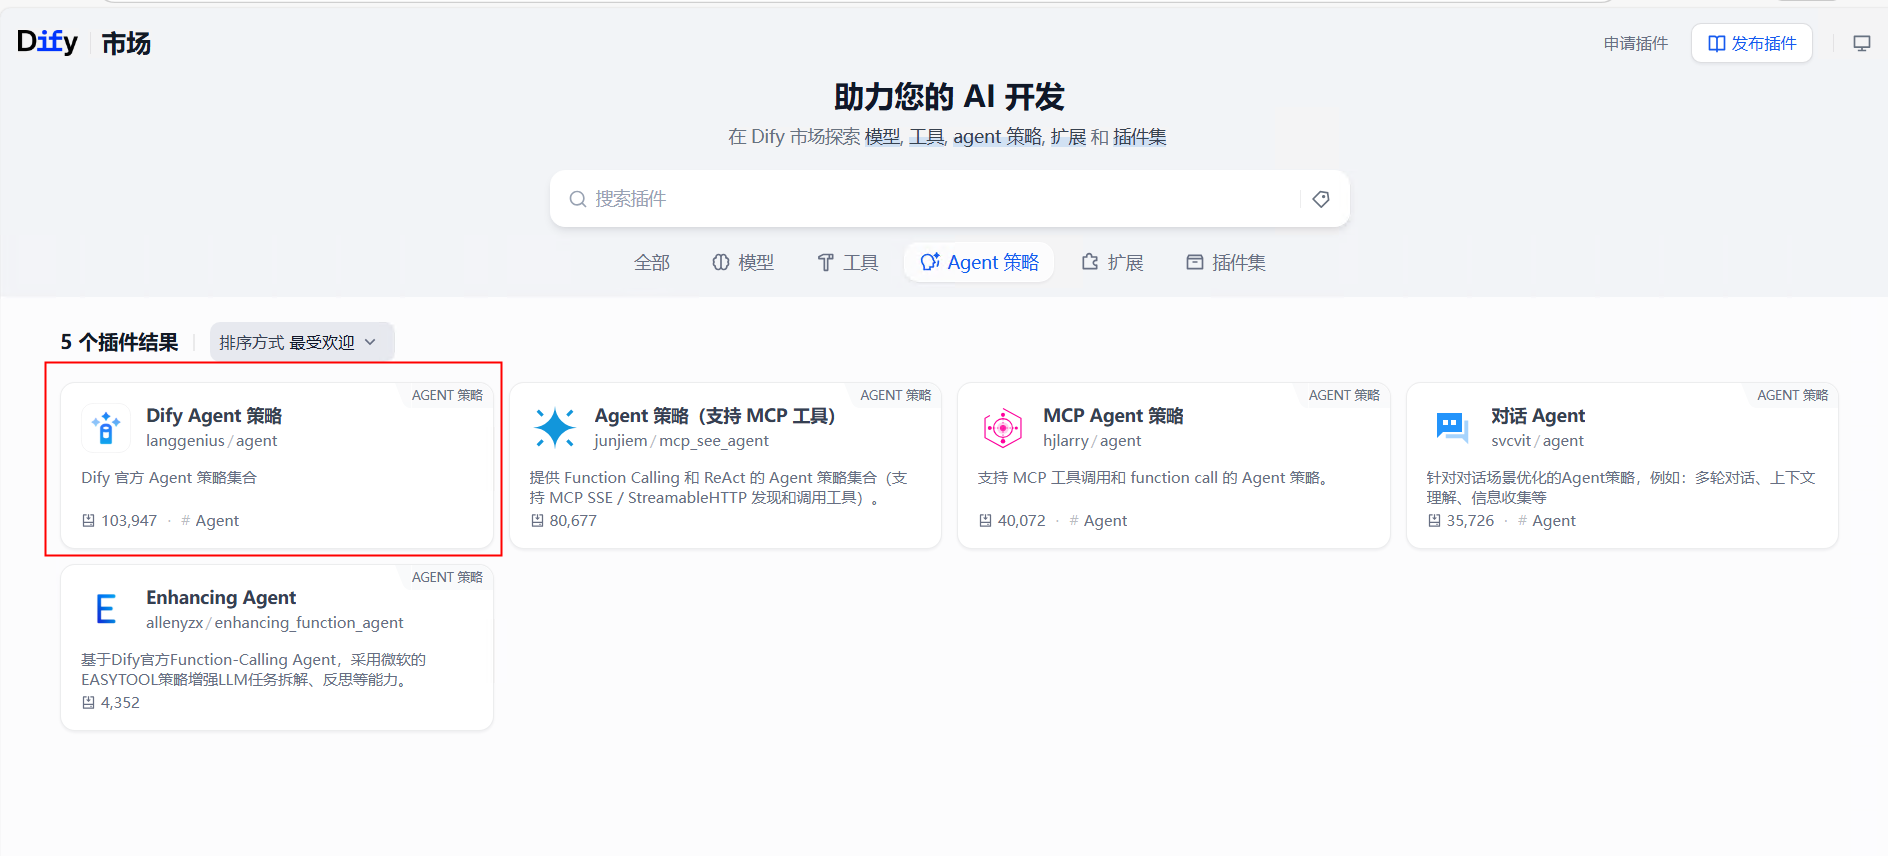Open the Agent 策略（支持 MCP 工具）plugin title
The image size is (1888, 856).
(715, 415)
